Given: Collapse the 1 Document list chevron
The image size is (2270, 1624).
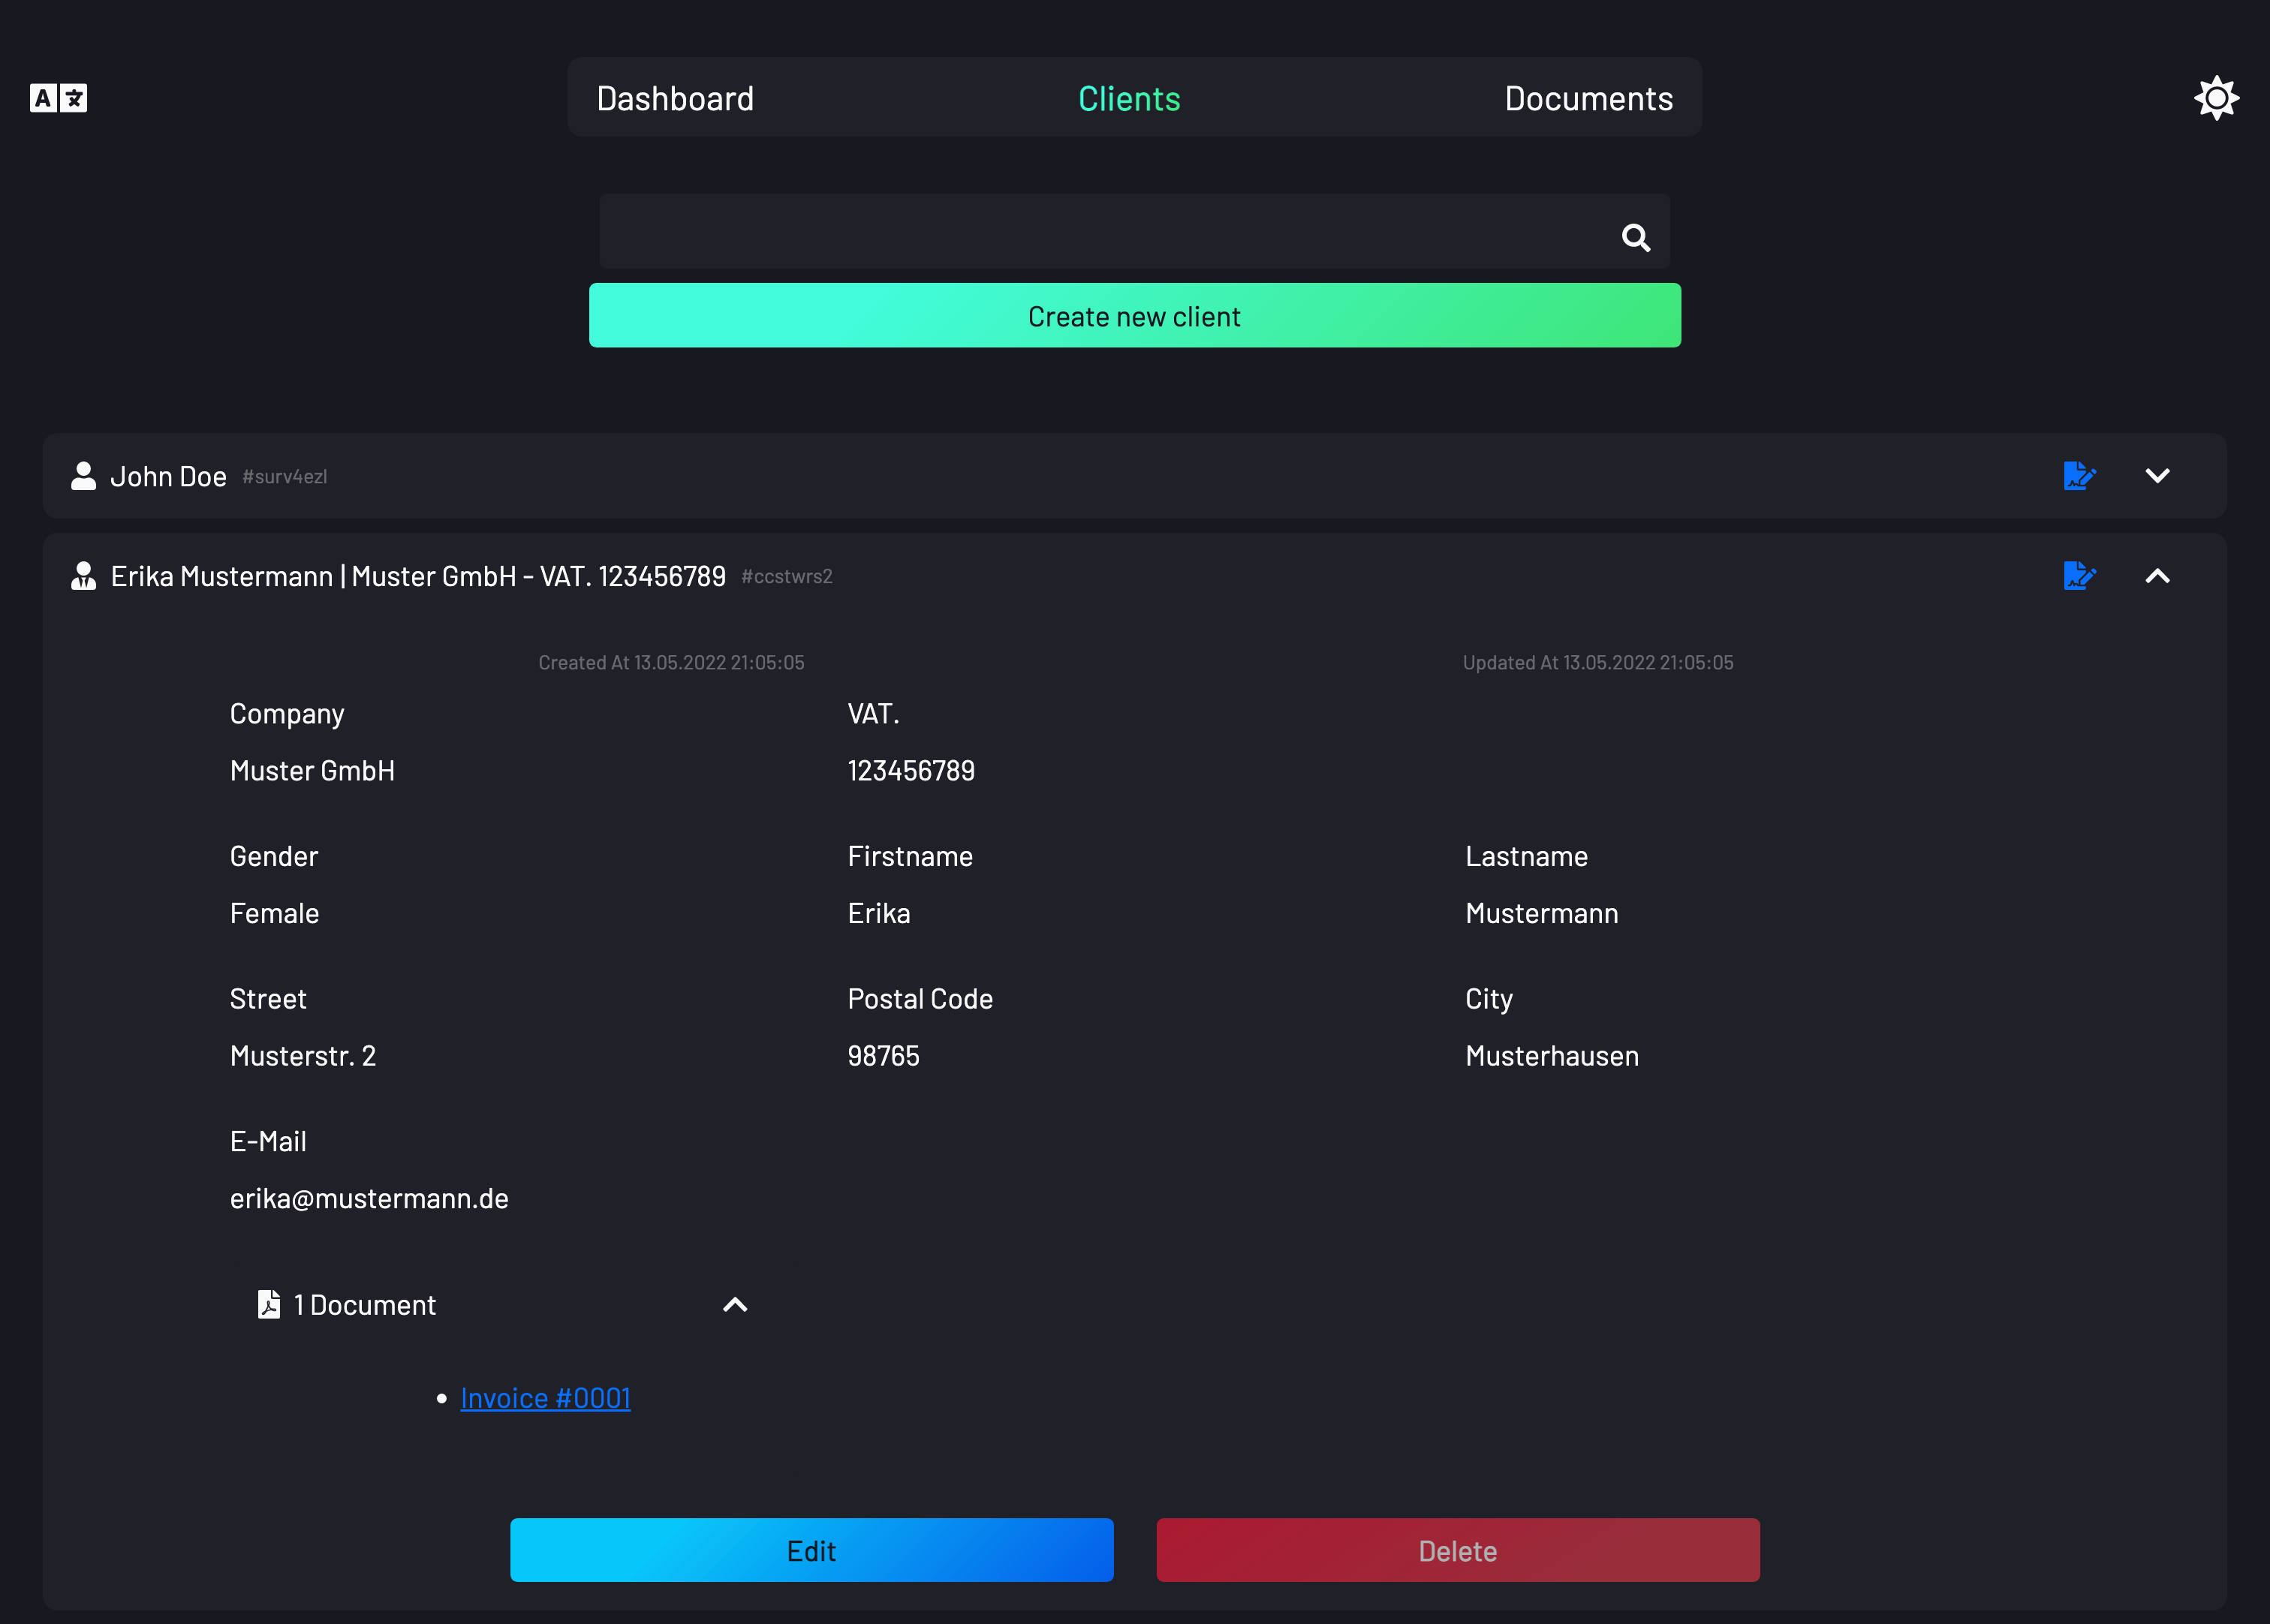Looking at the screenshot, I should [735, 1304].
